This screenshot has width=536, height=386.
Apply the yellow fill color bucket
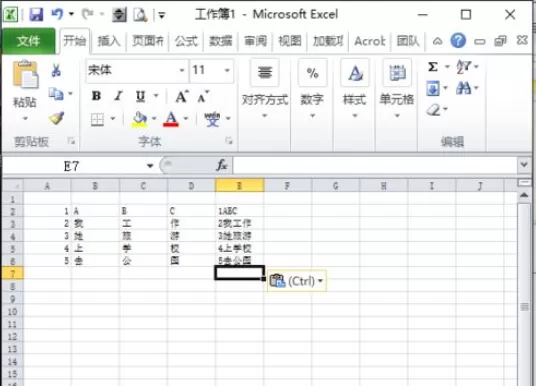(139, 119)
